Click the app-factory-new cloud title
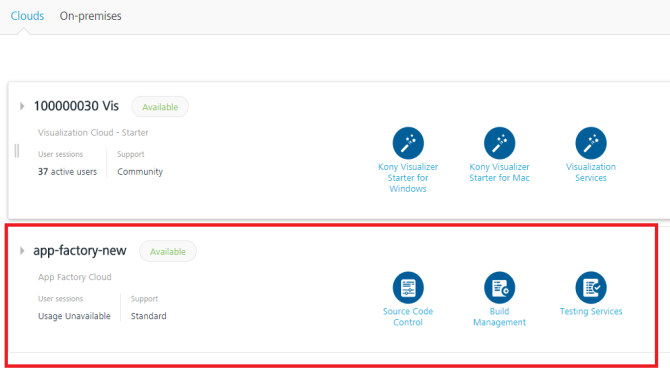Screen dimensions: 670x376 point(80,250)
